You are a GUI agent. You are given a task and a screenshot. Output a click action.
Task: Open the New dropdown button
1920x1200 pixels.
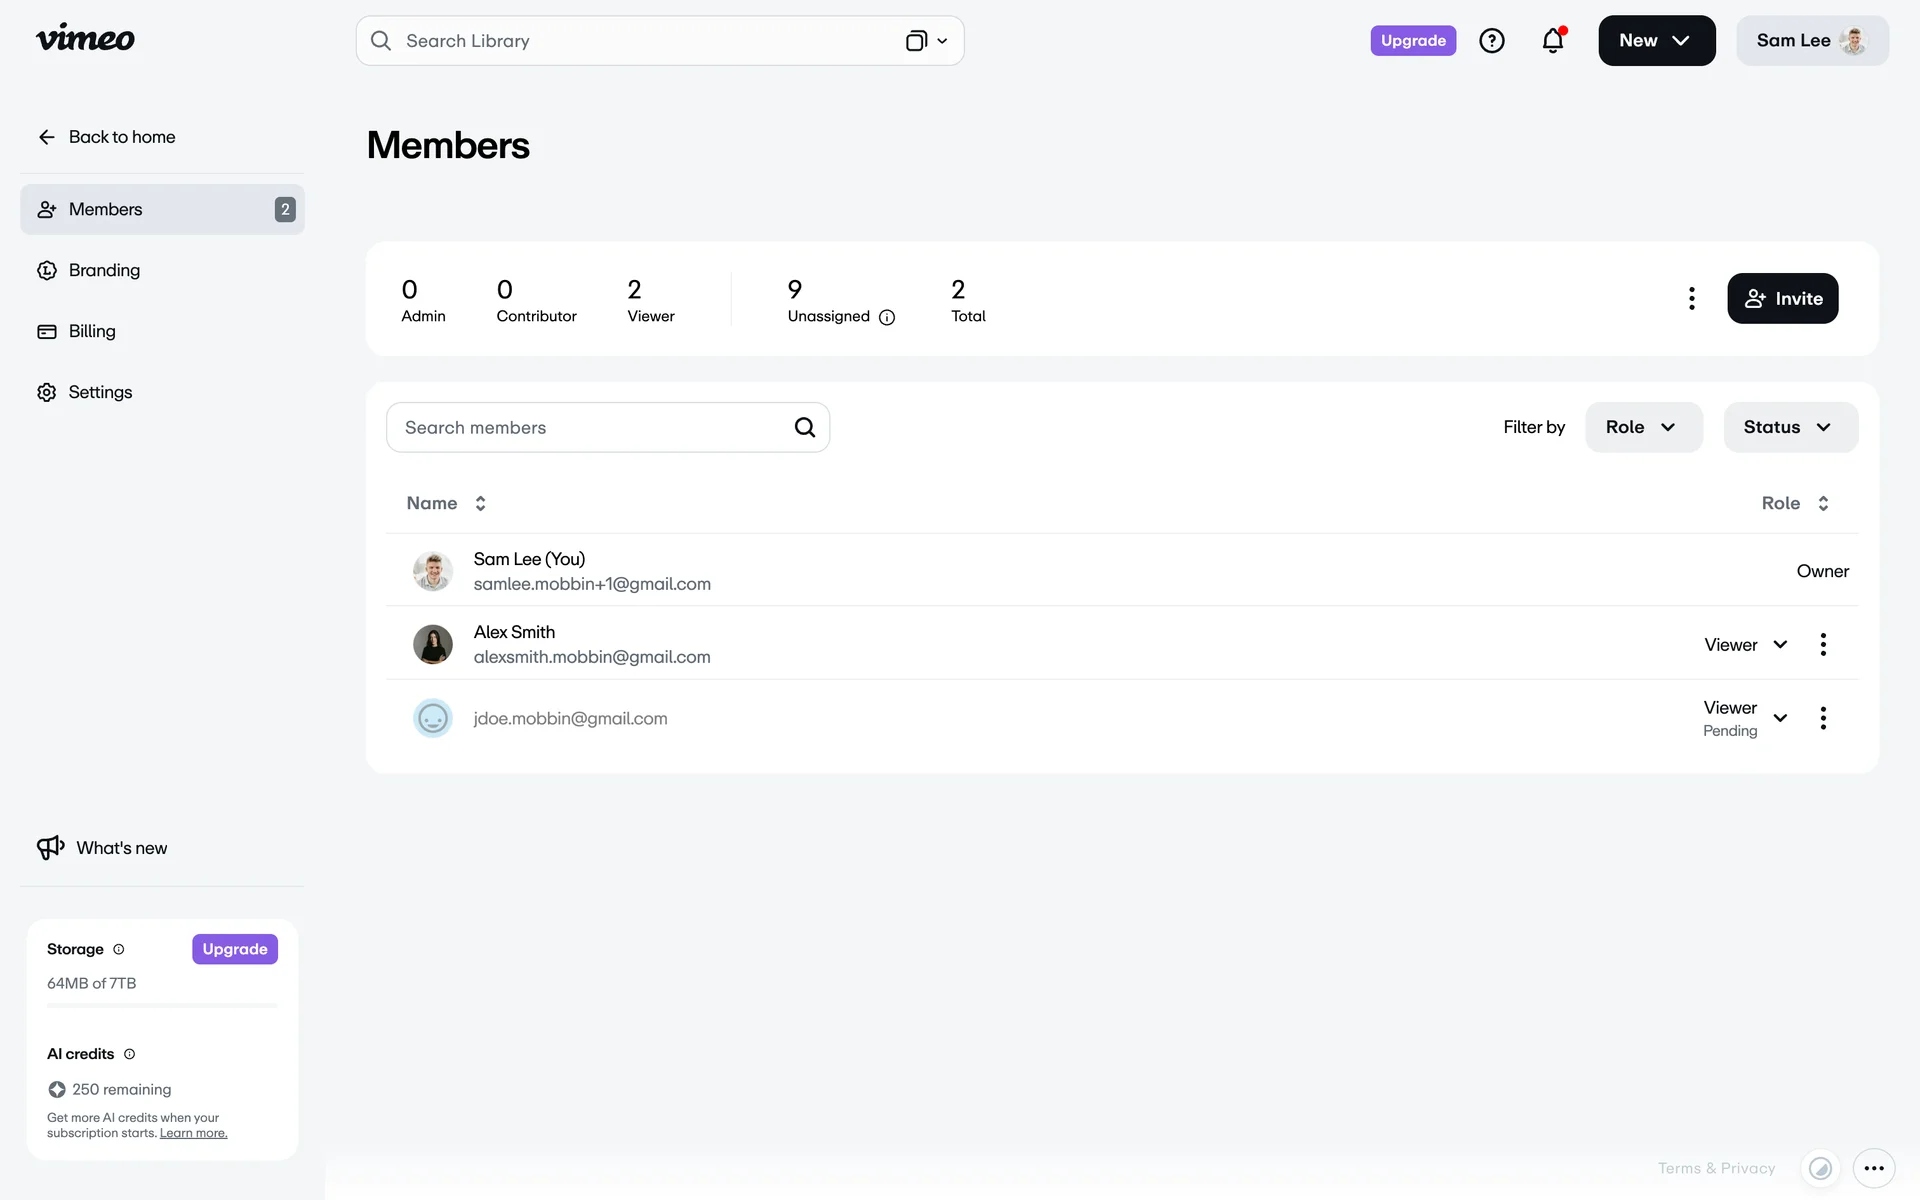(x=1655, y=41)
